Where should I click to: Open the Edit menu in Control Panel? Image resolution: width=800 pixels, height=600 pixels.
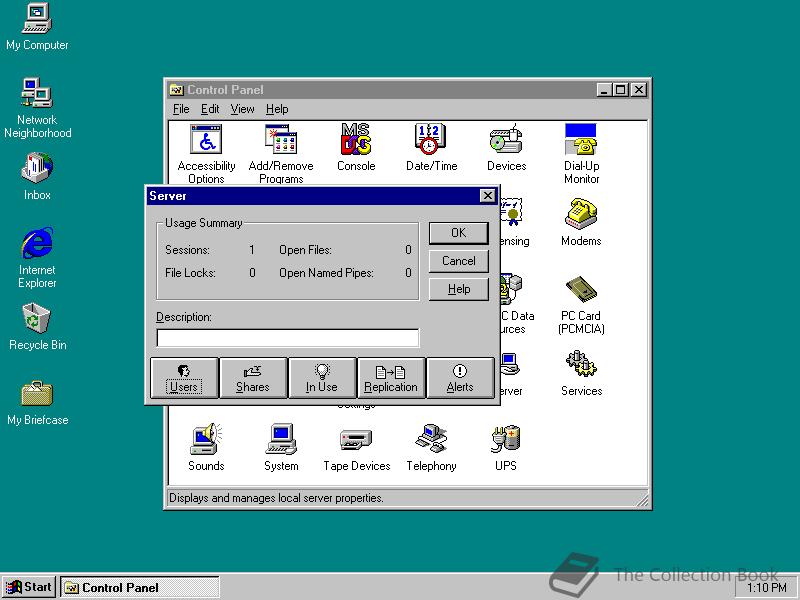(x=210, y=109)
